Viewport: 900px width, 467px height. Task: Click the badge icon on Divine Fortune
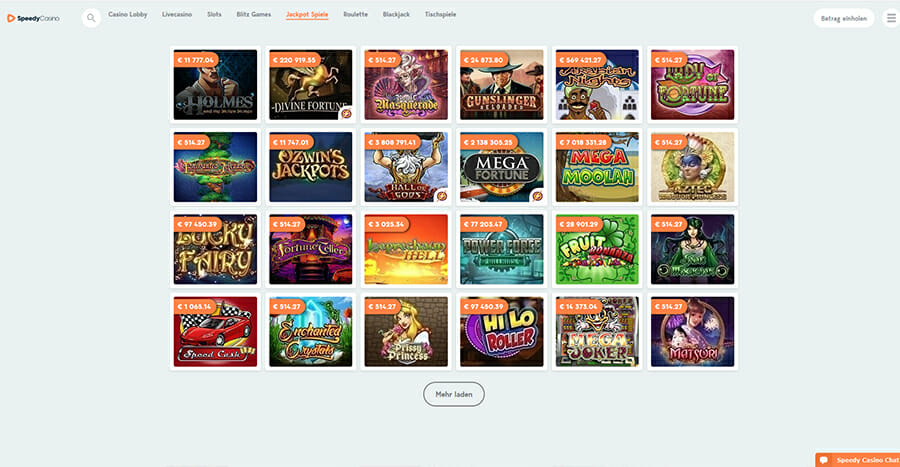pyautogui.click(x=346, y=114)
